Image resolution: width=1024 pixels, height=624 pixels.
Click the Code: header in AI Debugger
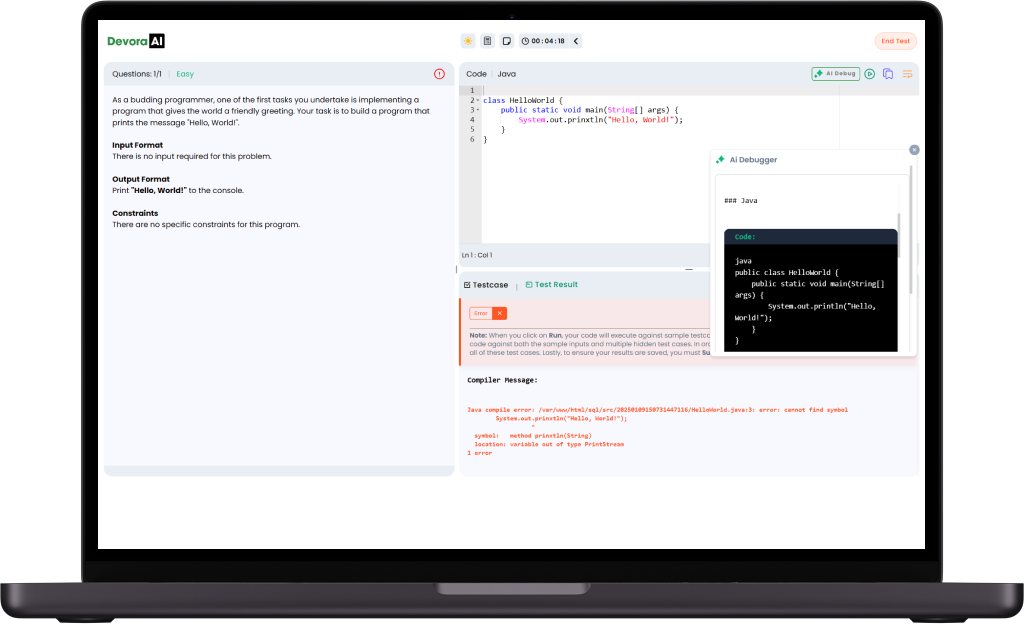click(810, 237)
